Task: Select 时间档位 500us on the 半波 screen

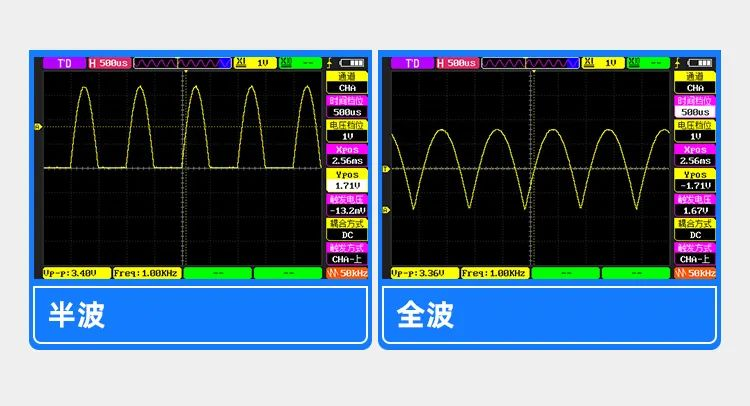Action: (x=347, y=107)
